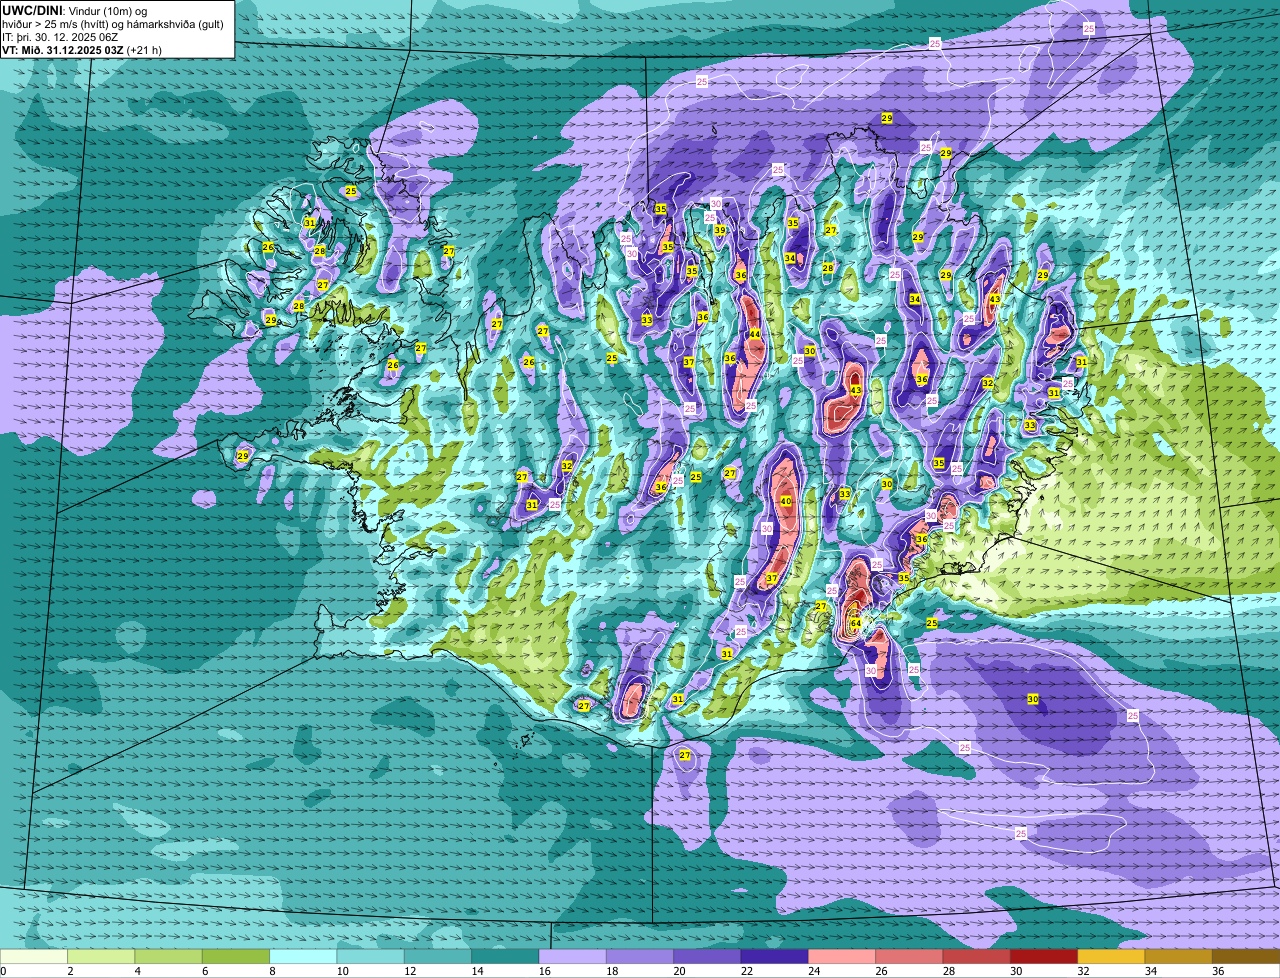Click the legend scale tick label 36
This screenshot has width=1280, height=978.
1218,971
